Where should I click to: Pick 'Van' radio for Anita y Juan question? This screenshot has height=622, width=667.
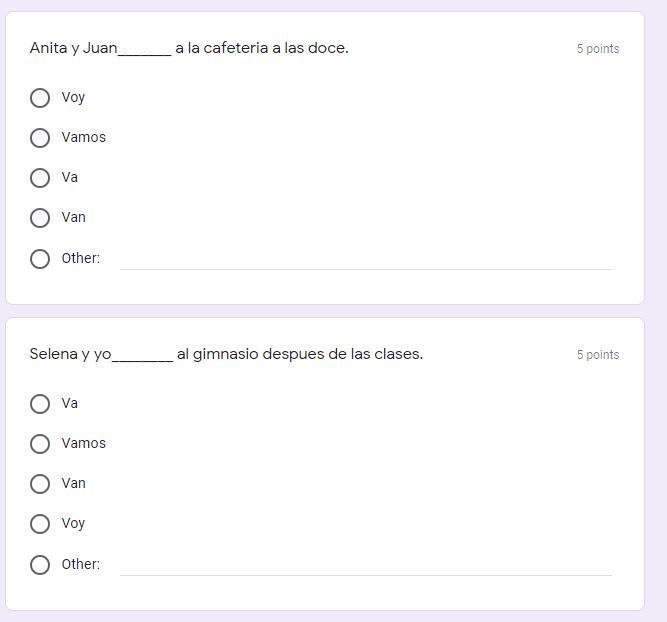coord(40,218)
